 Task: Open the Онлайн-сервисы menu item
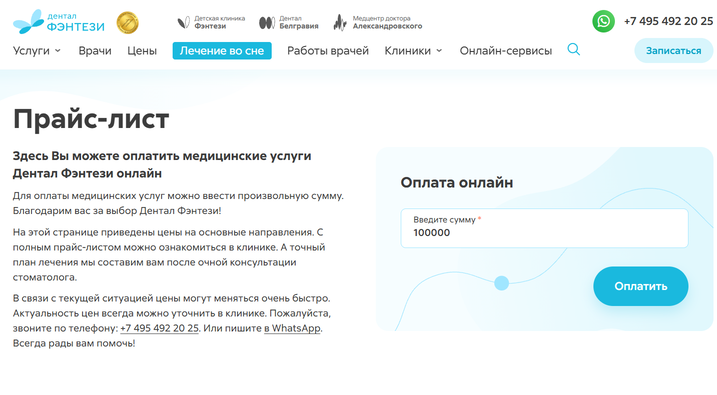point(506,51)
